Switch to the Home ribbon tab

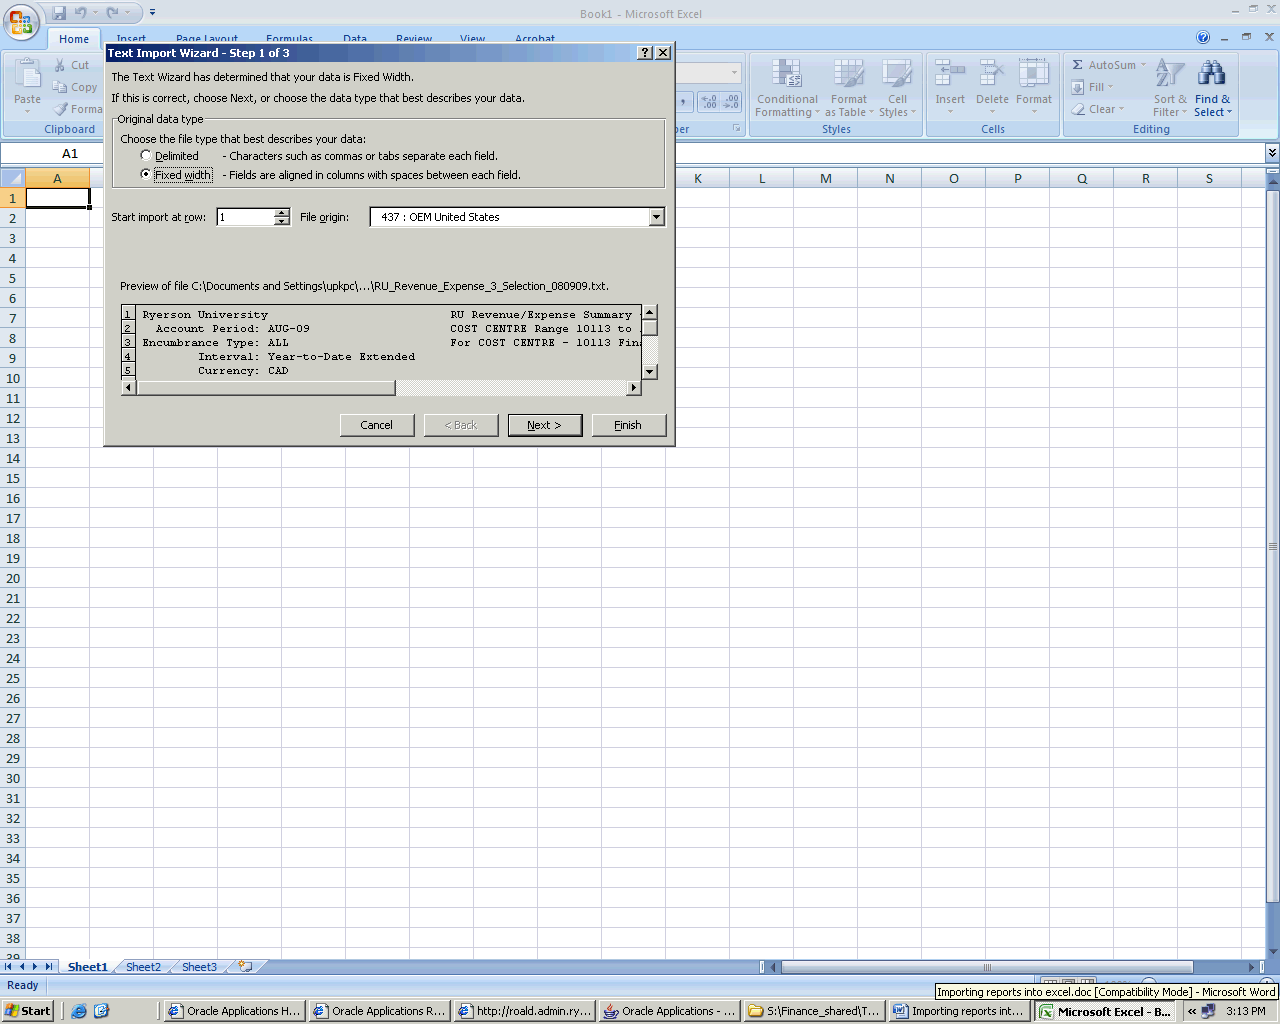pos(74,39)
